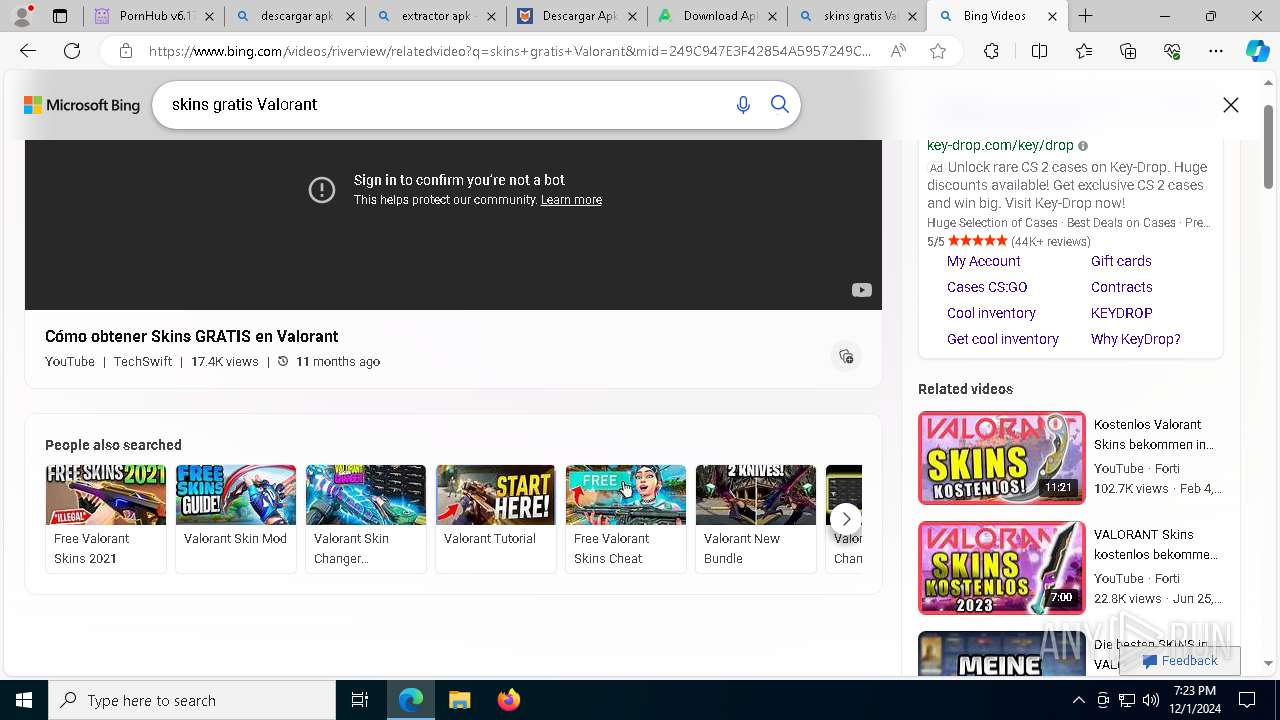Show hidden system tray icons chevron

(x=1078, y=700)
